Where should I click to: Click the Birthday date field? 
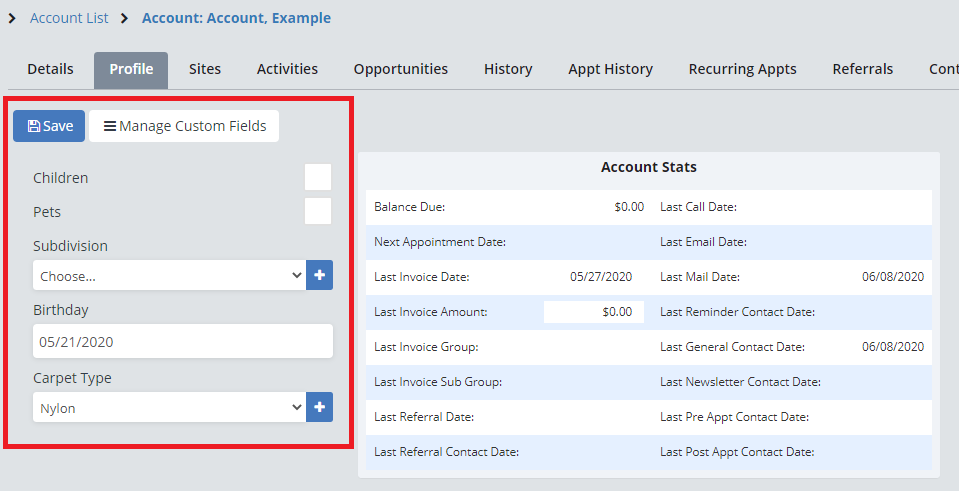click(182, 341)
